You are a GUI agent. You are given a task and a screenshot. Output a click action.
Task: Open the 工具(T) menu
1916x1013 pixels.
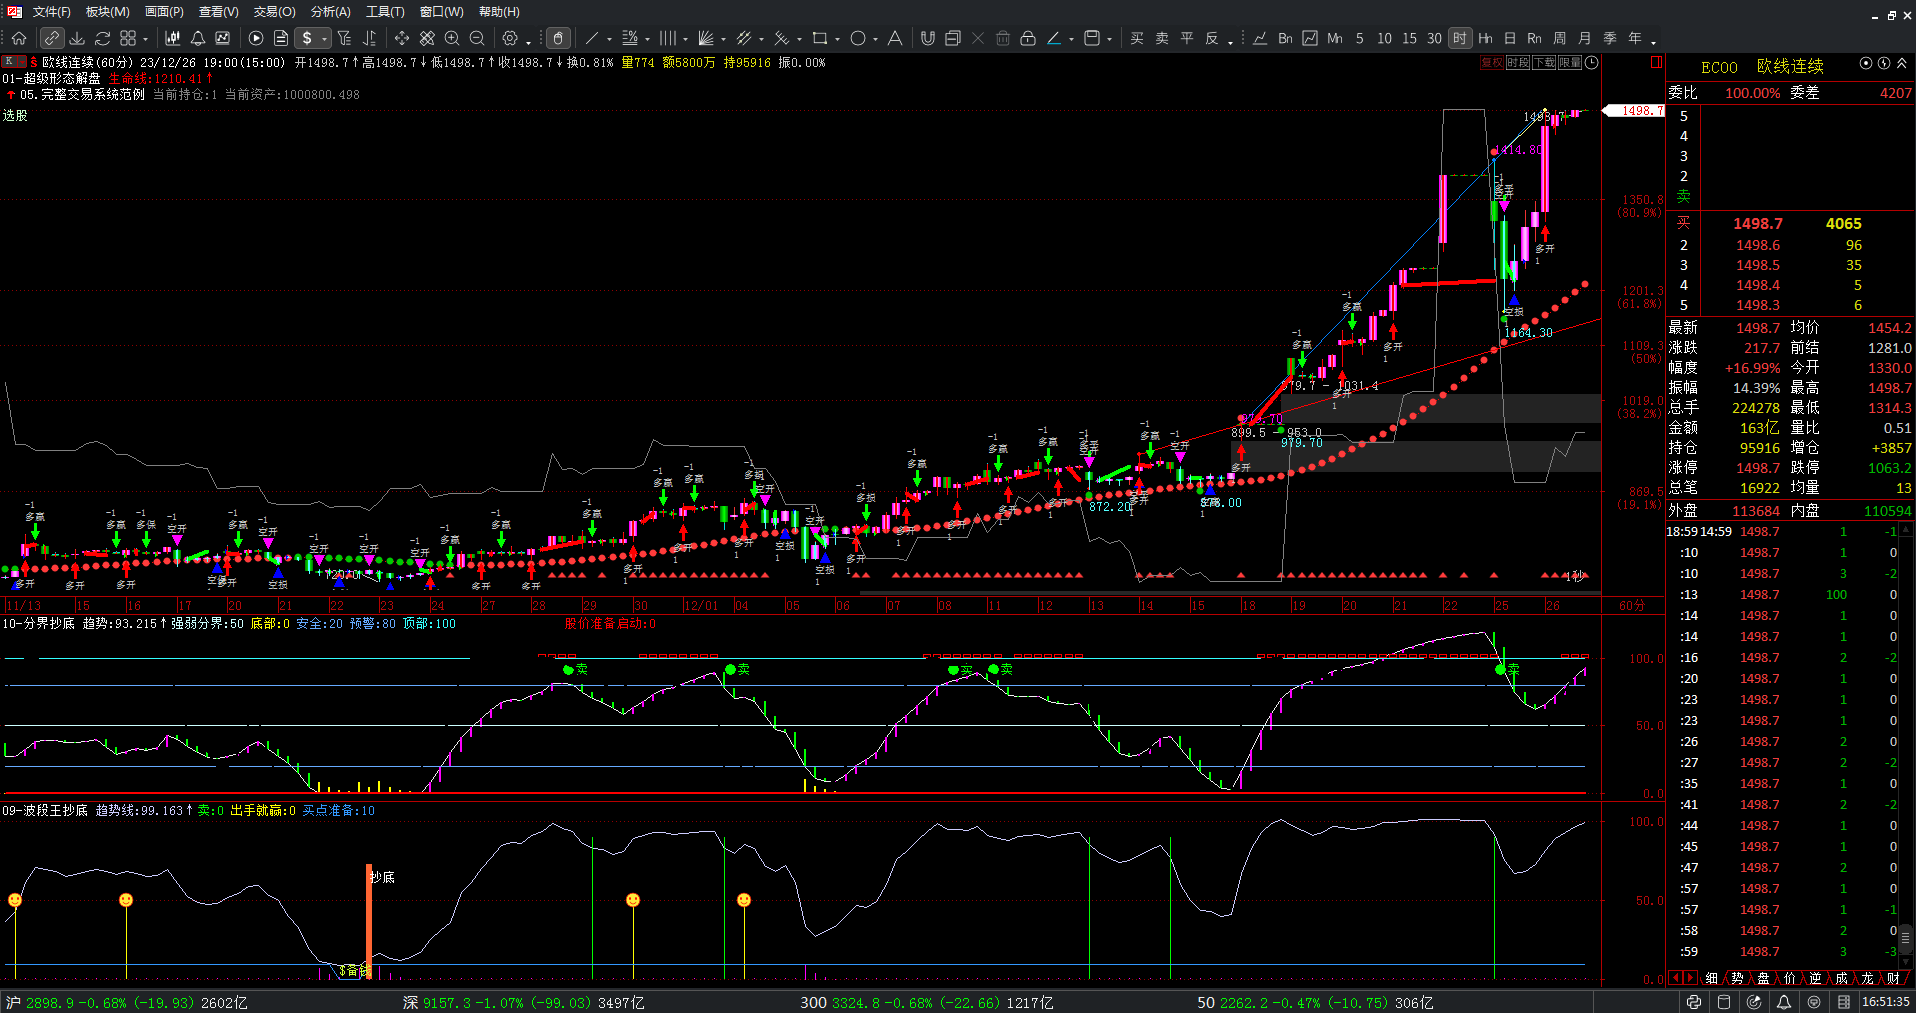pyautogui.click(x=386, y=12)
